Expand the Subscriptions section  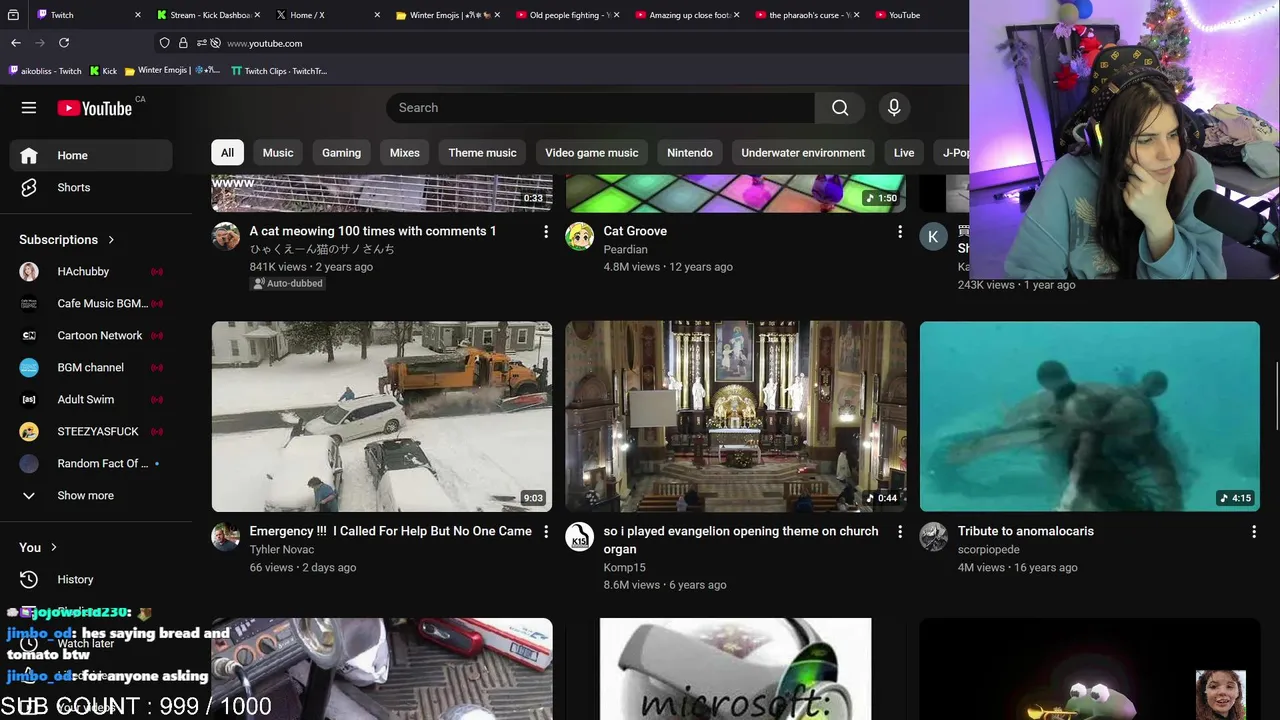point(67,239)
